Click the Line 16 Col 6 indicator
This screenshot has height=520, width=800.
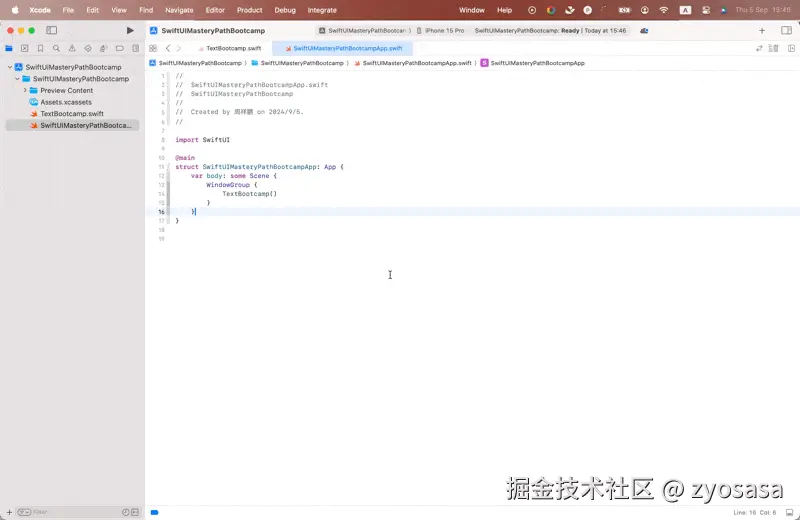tap(755, 512)
